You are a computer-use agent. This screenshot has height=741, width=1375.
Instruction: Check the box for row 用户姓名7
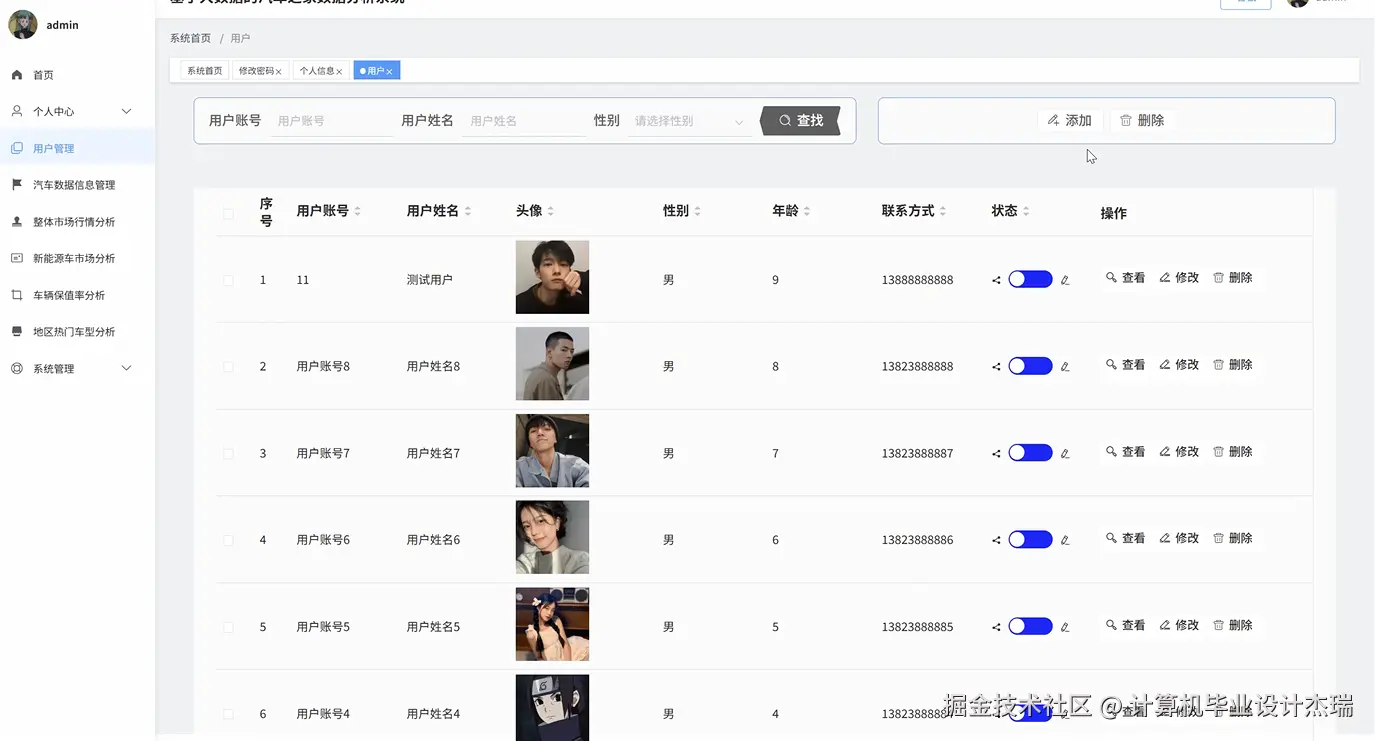point(228,453)
